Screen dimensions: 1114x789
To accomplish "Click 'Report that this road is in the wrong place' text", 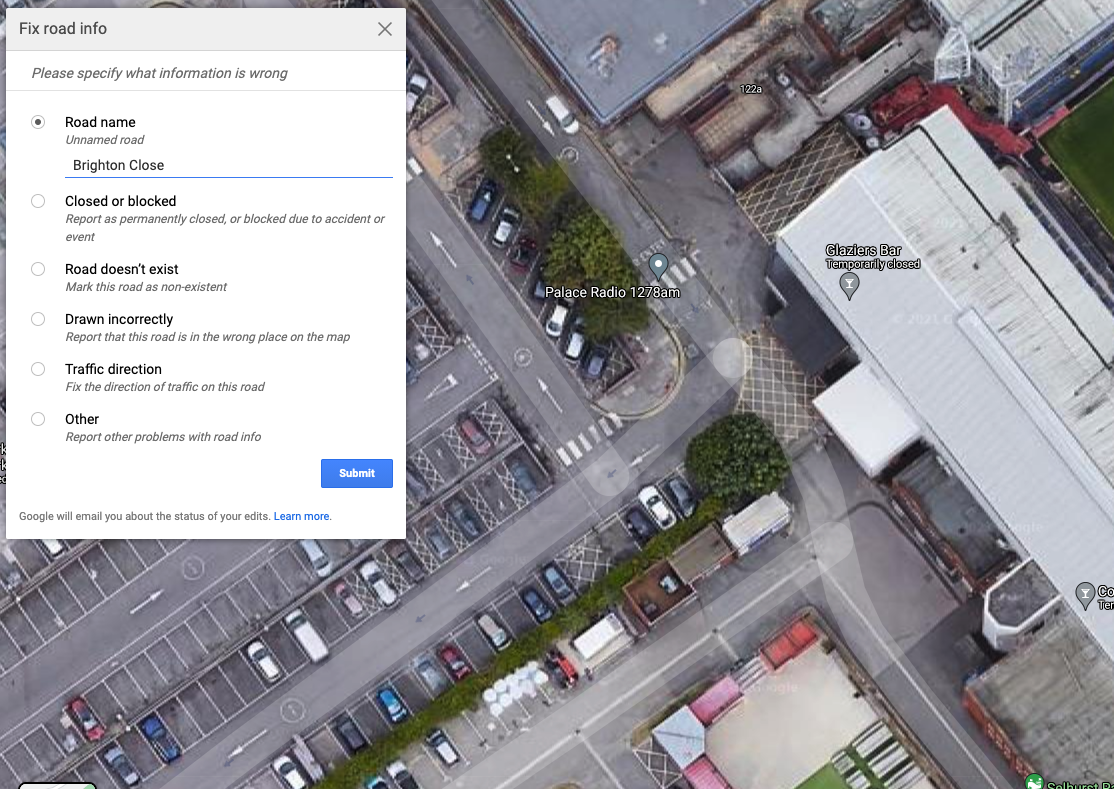I will point(207,337).
